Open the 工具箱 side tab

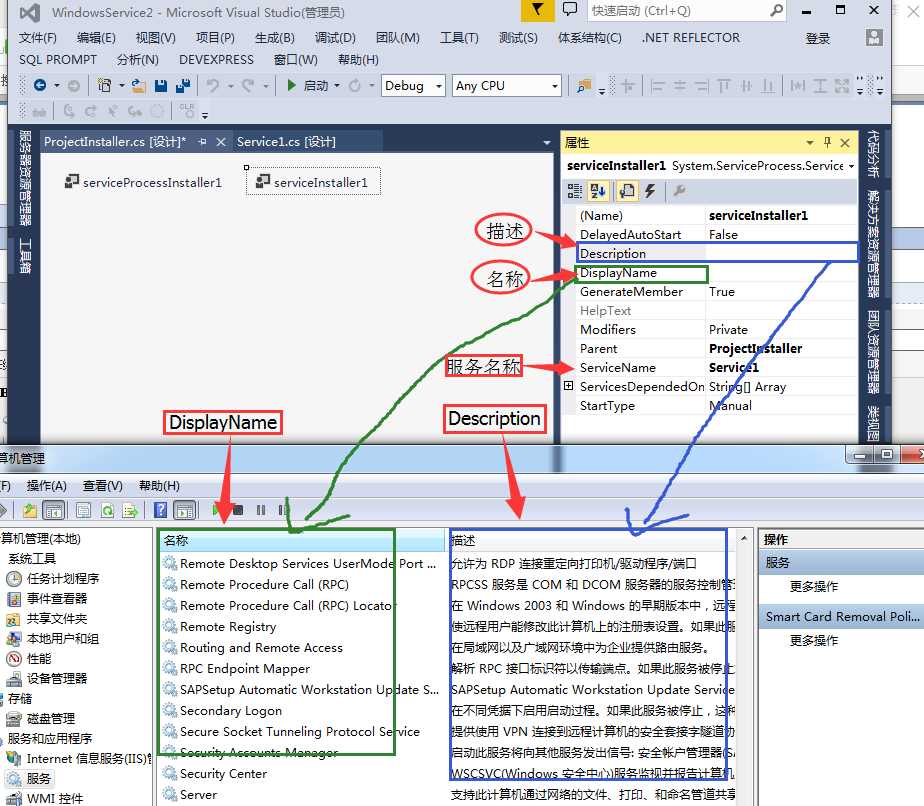click(x=25, y=255)
